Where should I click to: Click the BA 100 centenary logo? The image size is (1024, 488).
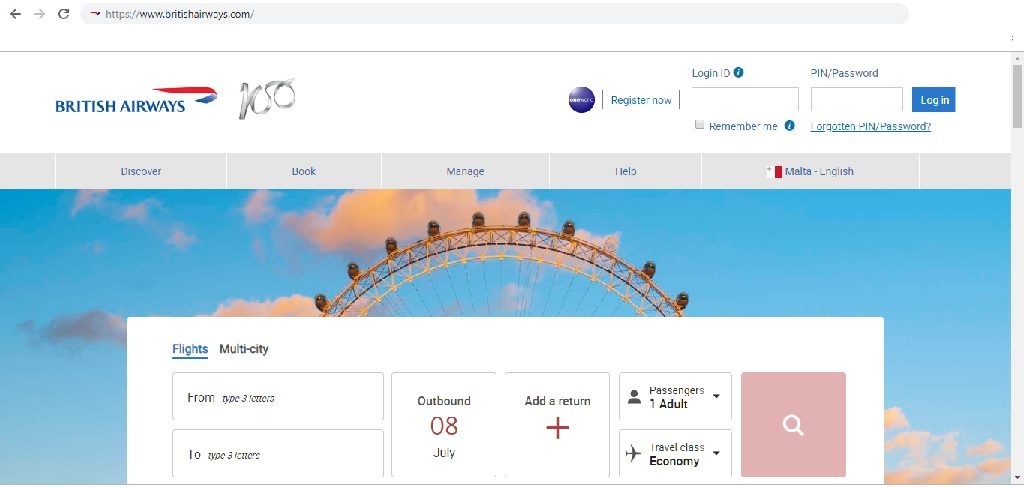click(266, 99)
